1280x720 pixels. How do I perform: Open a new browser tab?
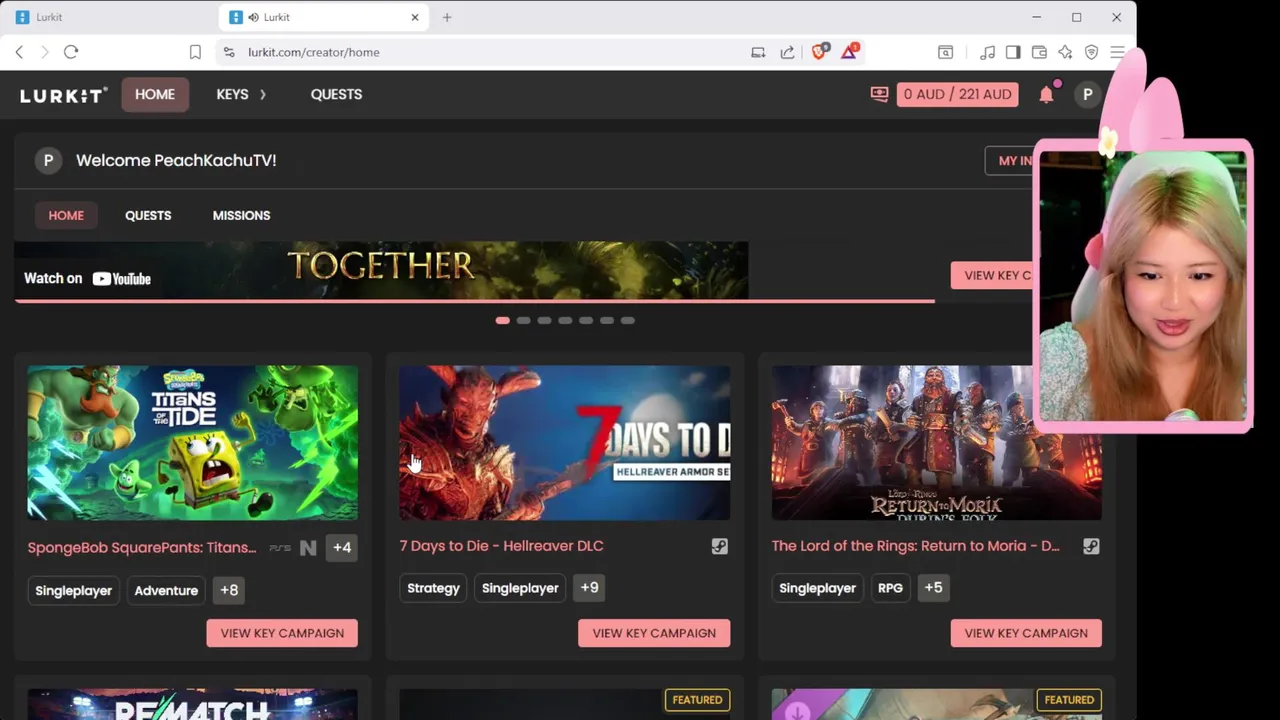click(447, 17)
